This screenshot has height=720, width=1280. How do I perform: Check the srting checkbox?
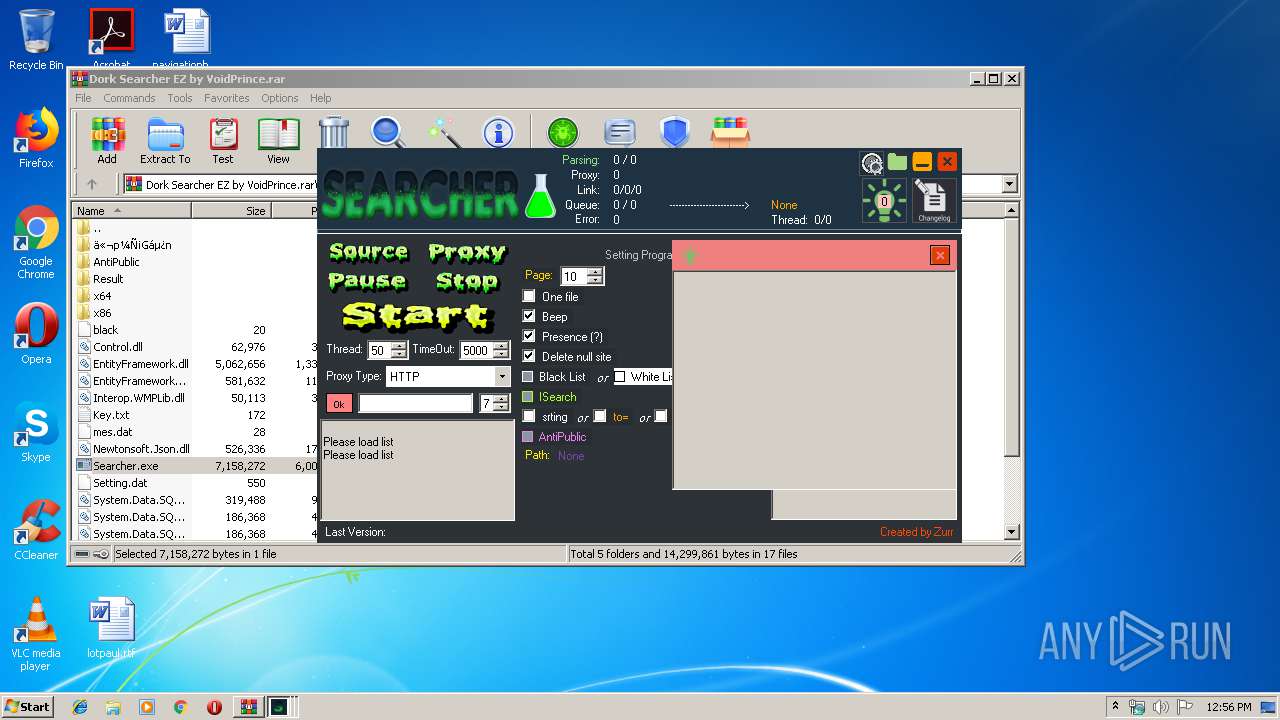pos(529,416)
